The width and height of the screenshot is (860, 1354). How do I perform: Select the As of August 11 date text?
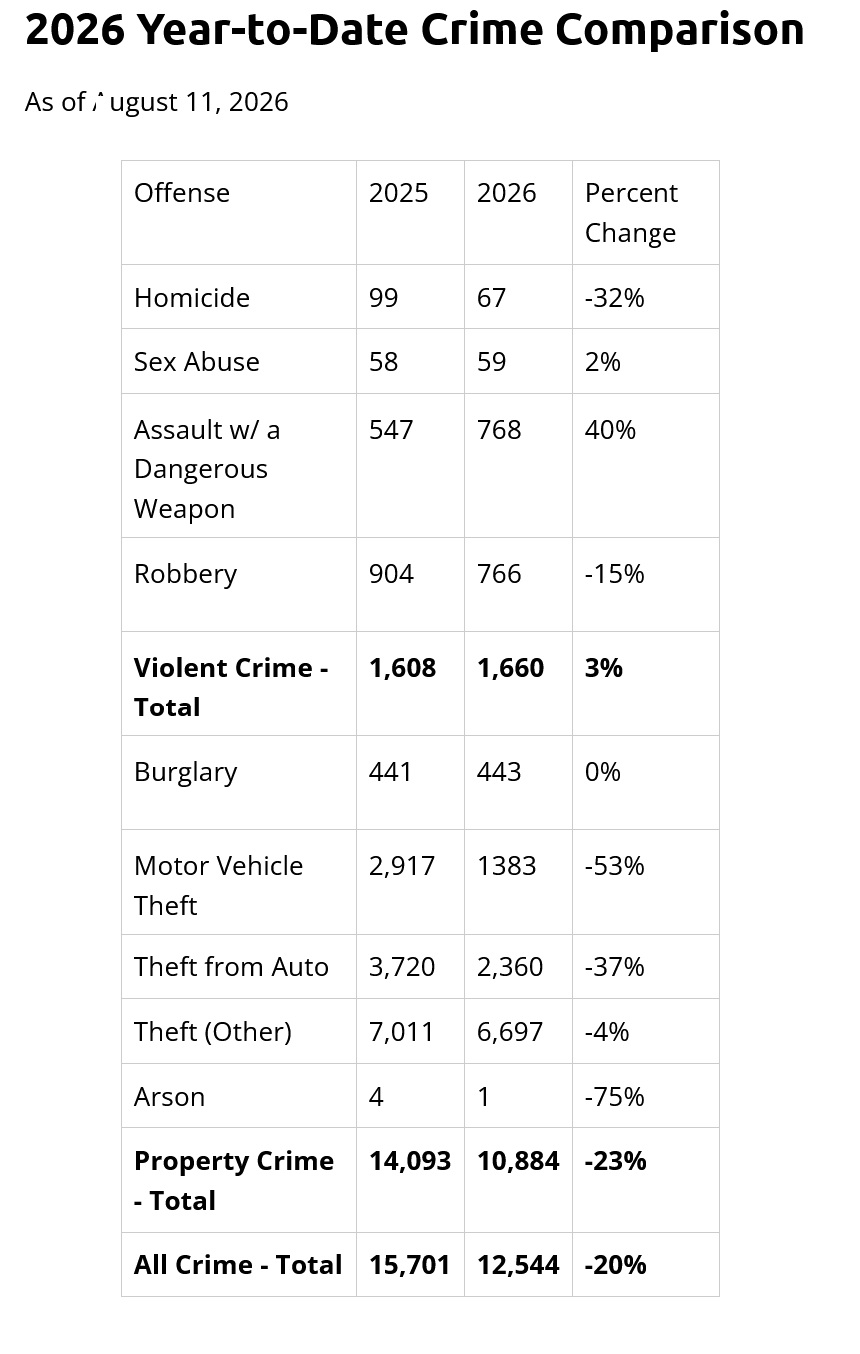(157, 102)
